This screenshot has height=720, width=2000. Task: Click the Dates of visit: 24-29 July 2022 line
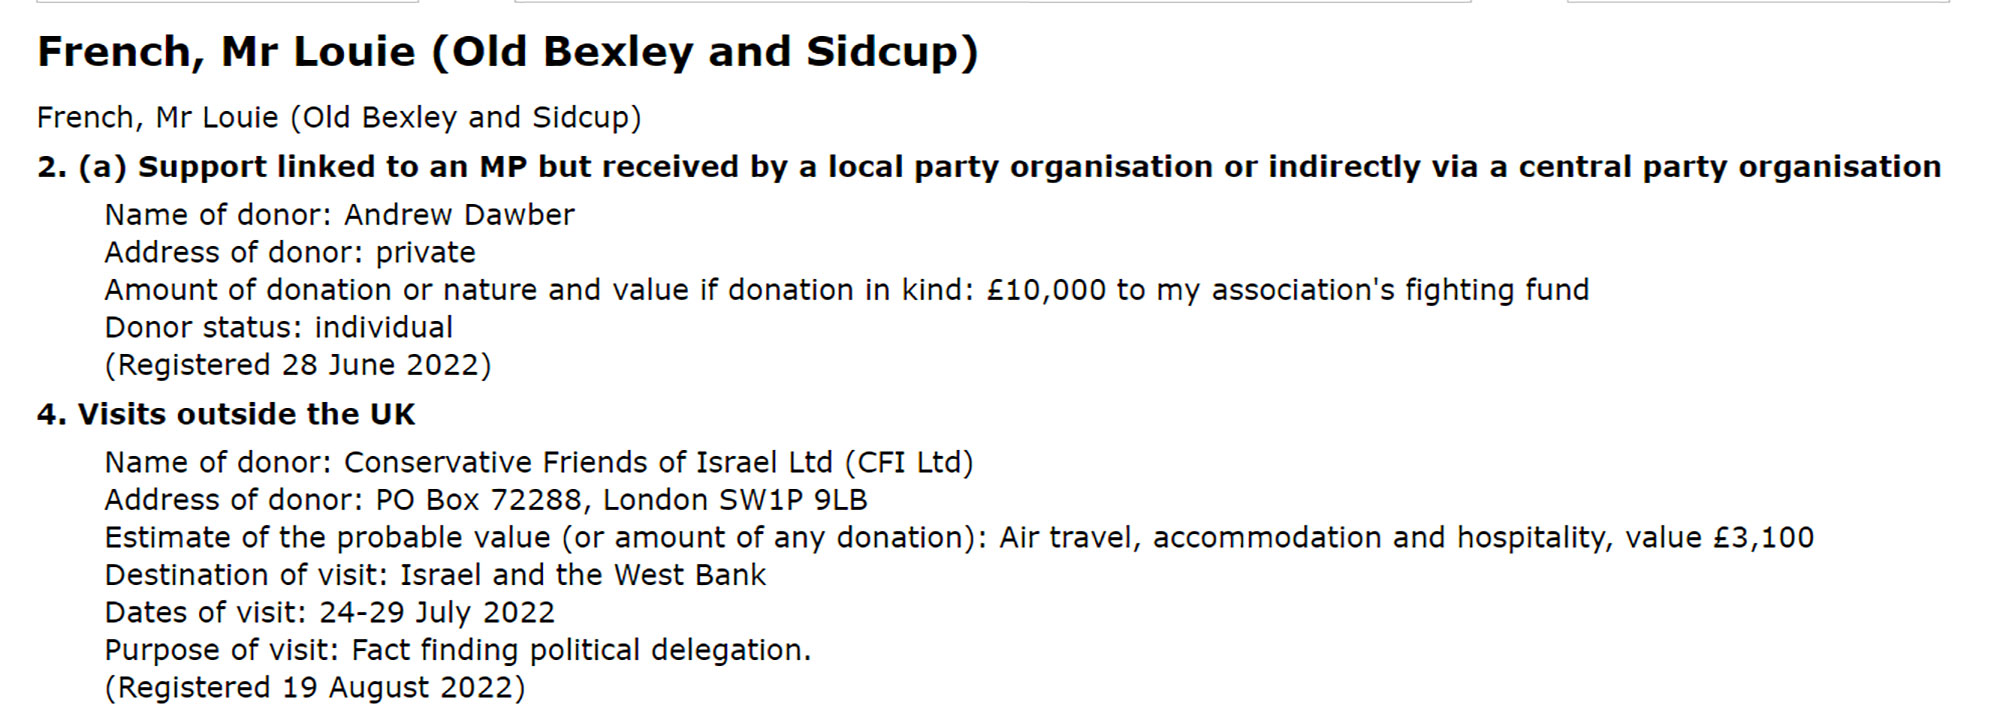pos(329,613)
